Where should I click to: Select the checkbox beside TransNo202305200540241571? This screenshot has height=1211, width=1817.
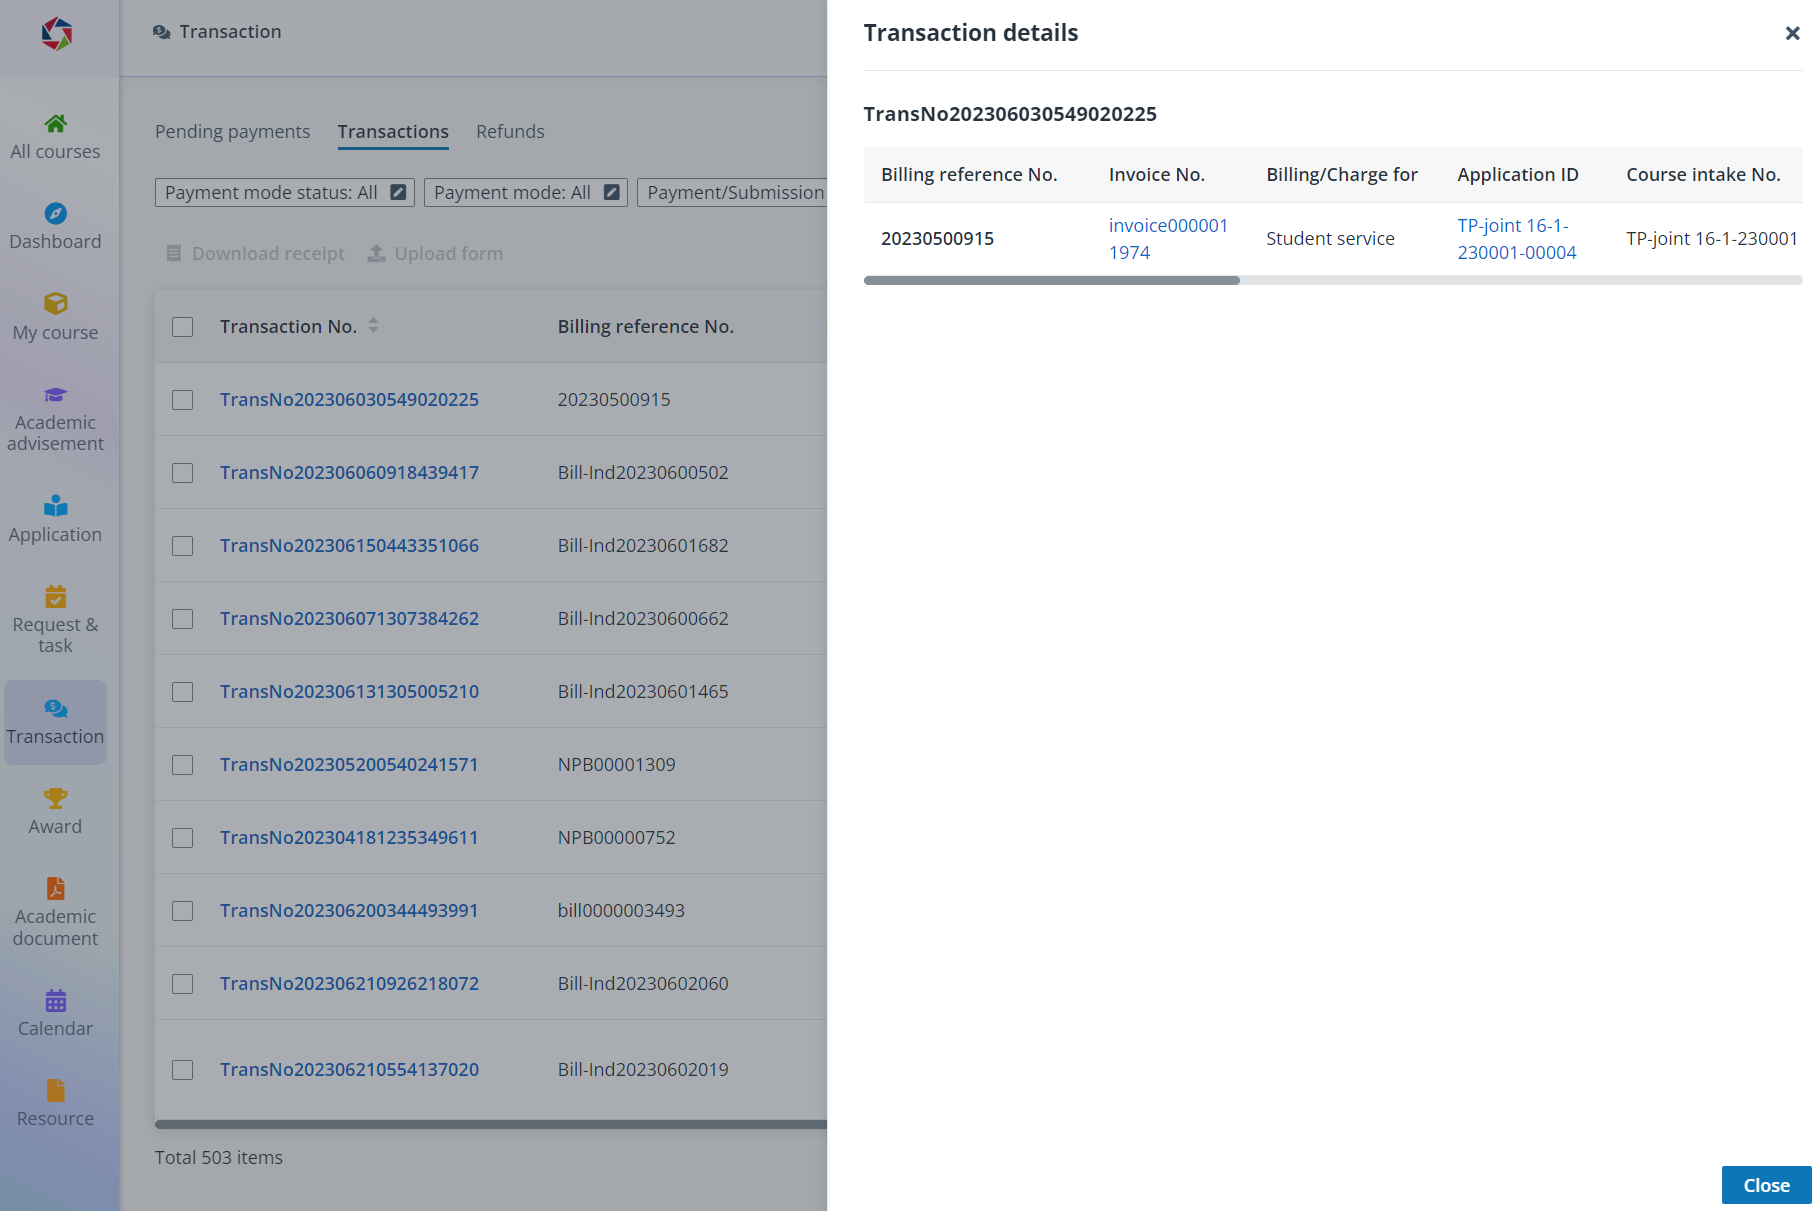[x=182, y=764]
